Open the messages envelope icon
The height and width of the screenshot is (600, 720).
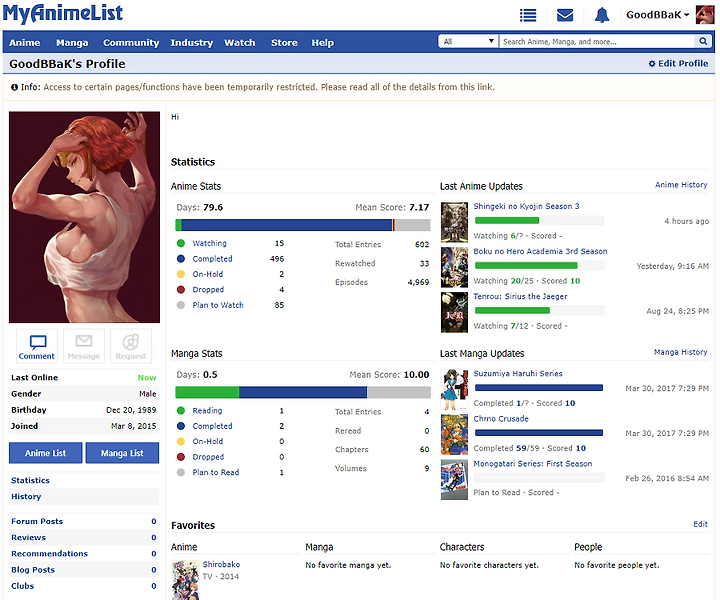pos(564,15)
